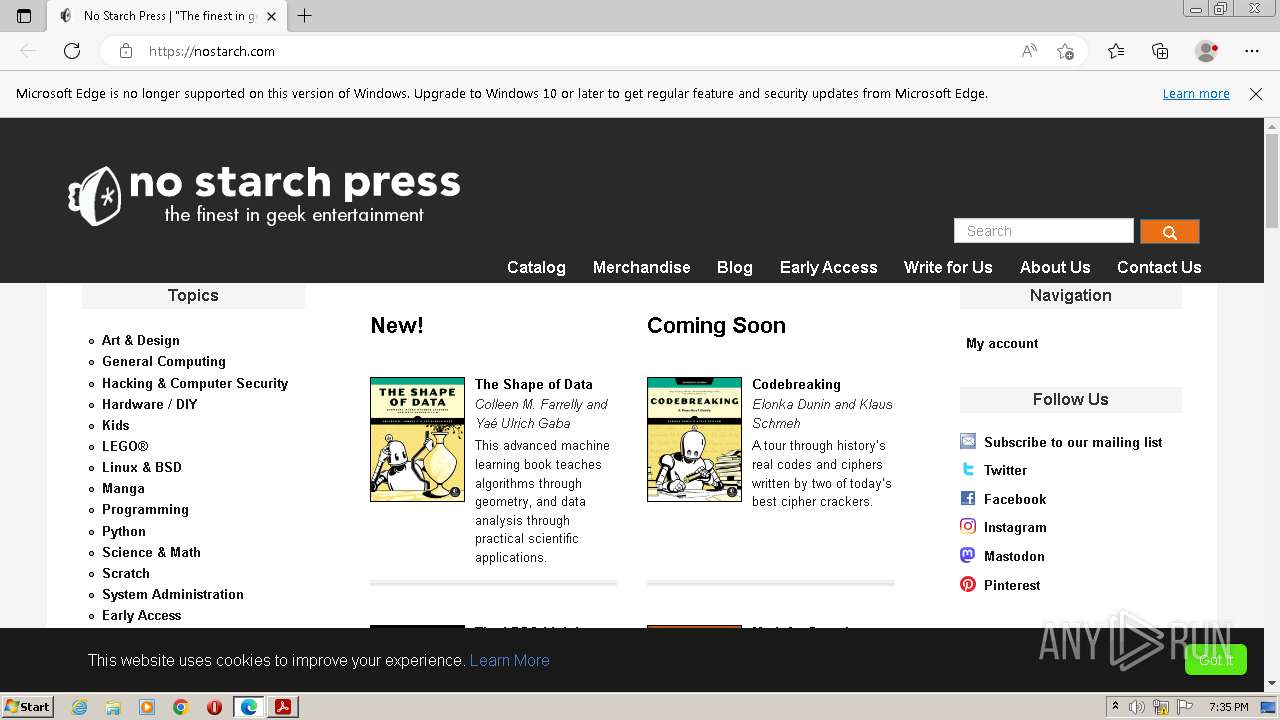Open the browser profile avatar

1207,51
